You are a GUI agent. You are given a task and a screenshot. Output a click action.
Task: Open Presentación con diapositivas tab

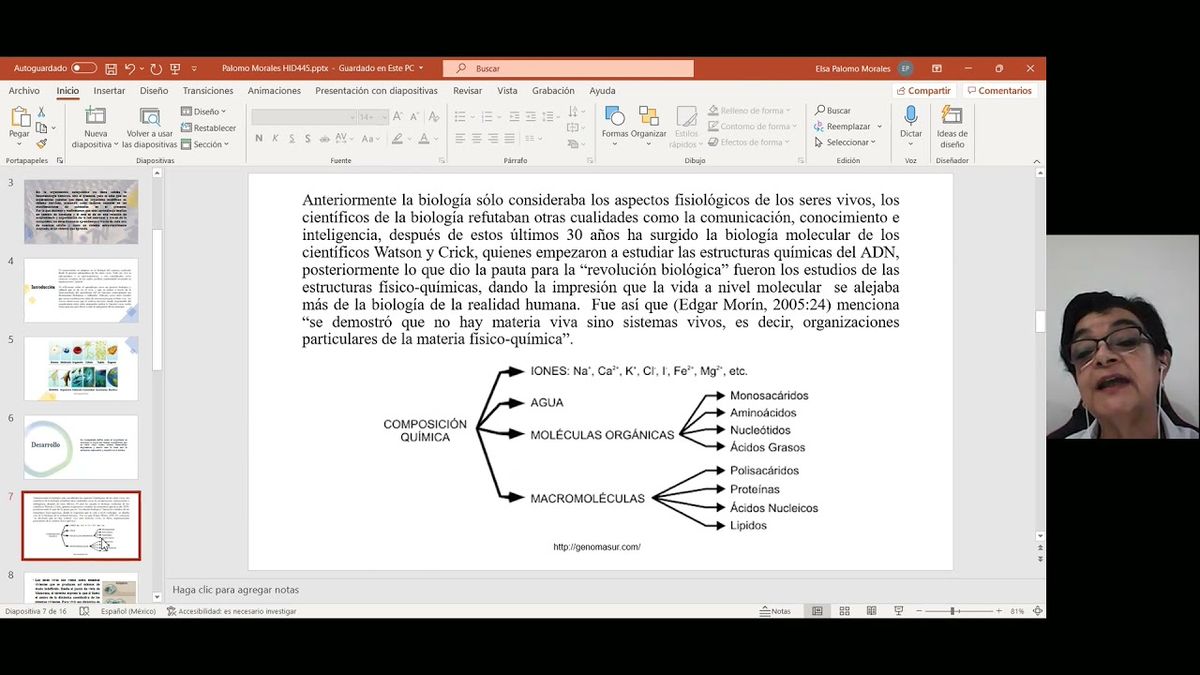tap(376, 91)
